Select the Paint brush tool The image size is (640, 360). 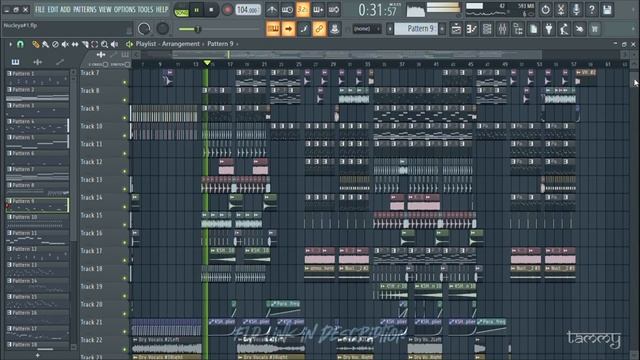pos(45,44)
